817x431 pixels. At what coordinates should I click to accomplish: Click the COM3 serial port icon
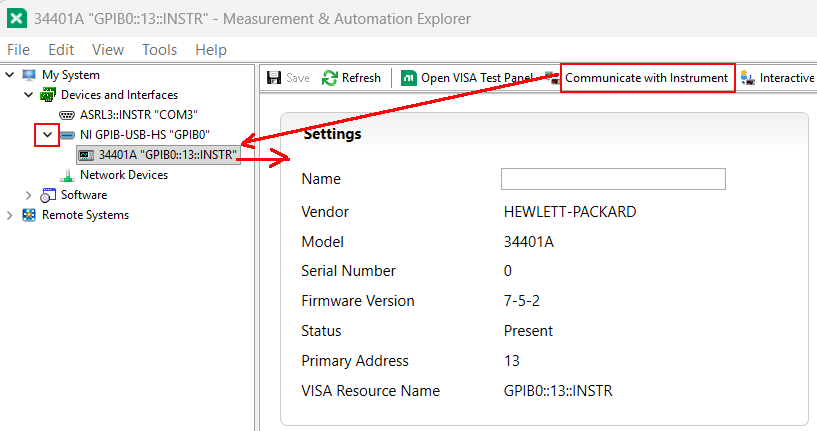(67, 115)
